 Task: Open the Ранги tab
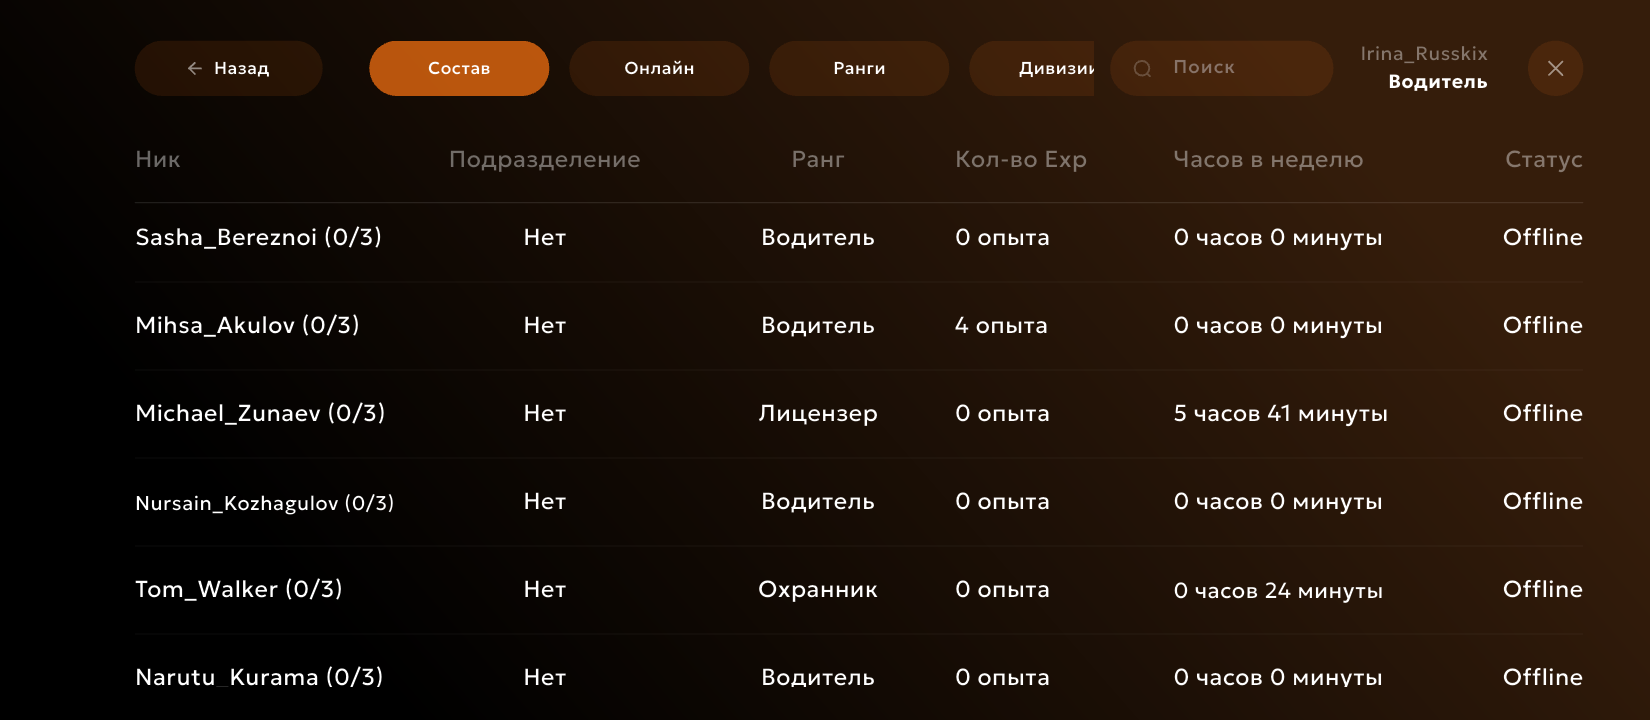(859, 68)
